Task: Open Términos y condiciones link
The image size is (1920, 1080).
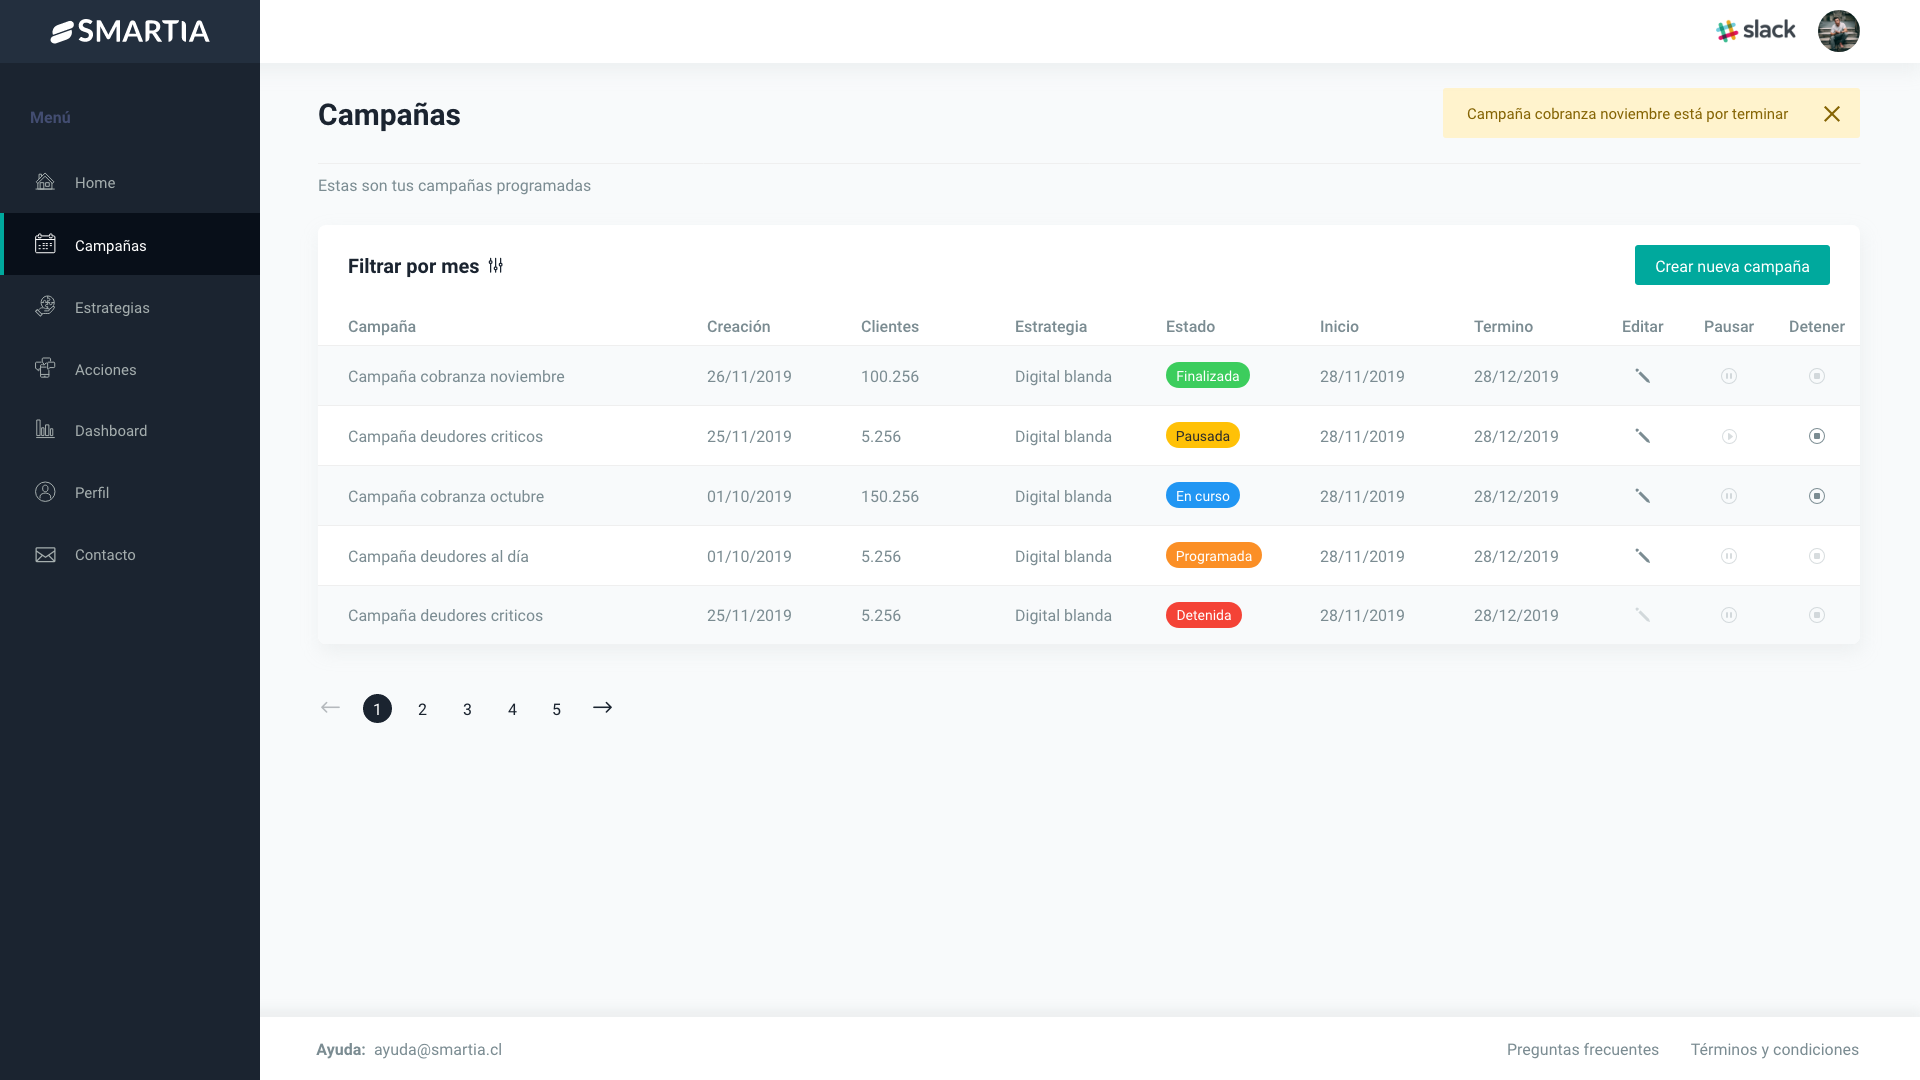Action: (1774, 1049)
